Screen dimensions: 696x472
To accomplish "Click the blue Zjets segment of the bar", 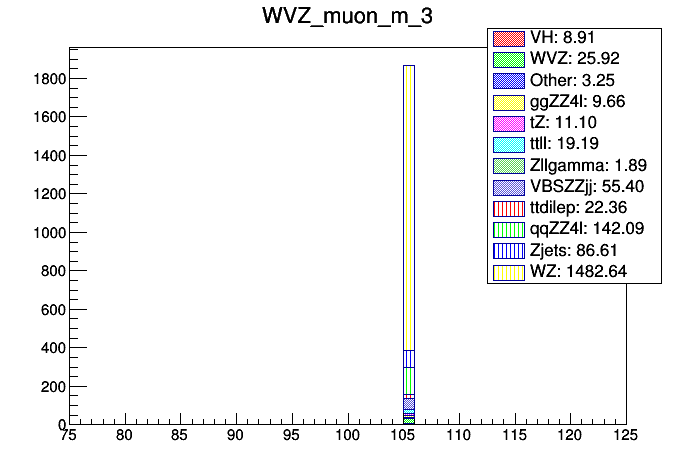I will point(408,358).
